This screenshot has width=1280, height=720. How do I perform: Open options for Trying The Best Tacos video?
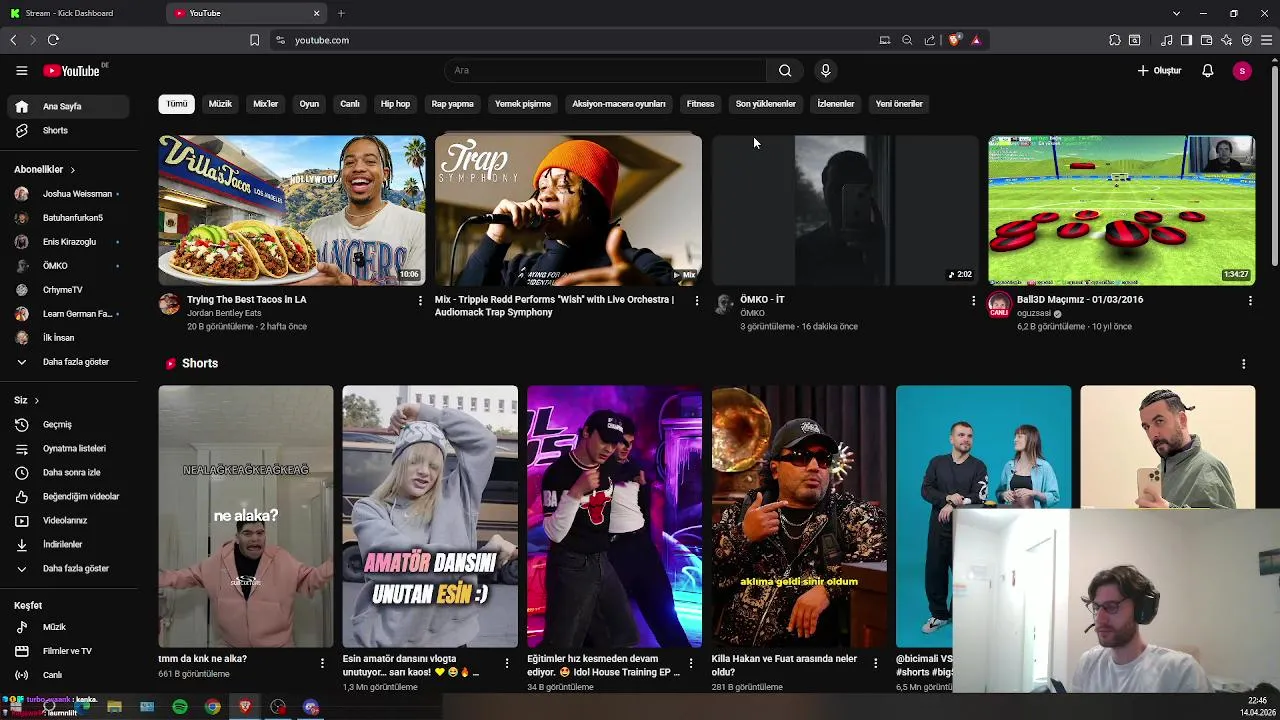(x=420, y=300)
